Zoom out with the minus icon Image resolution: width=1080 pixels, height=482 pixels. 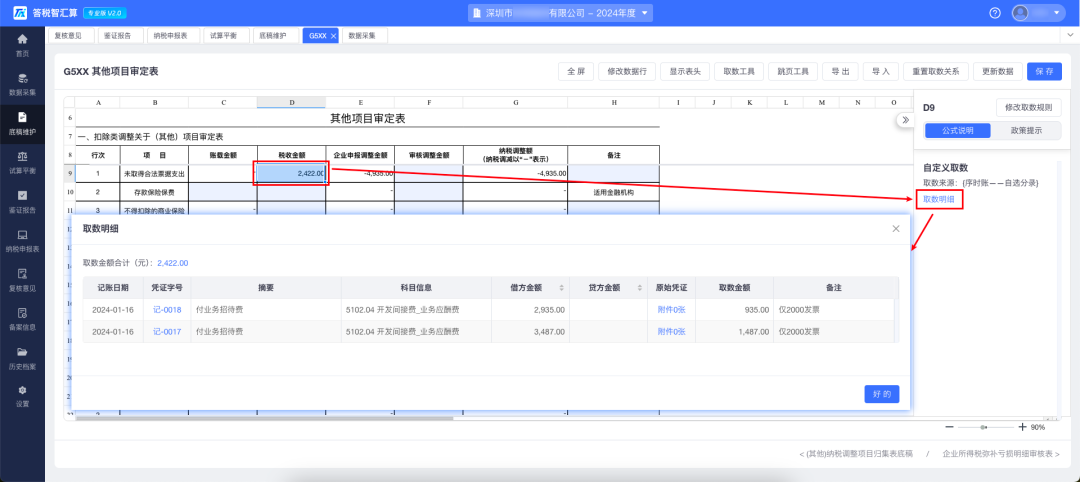949,427
